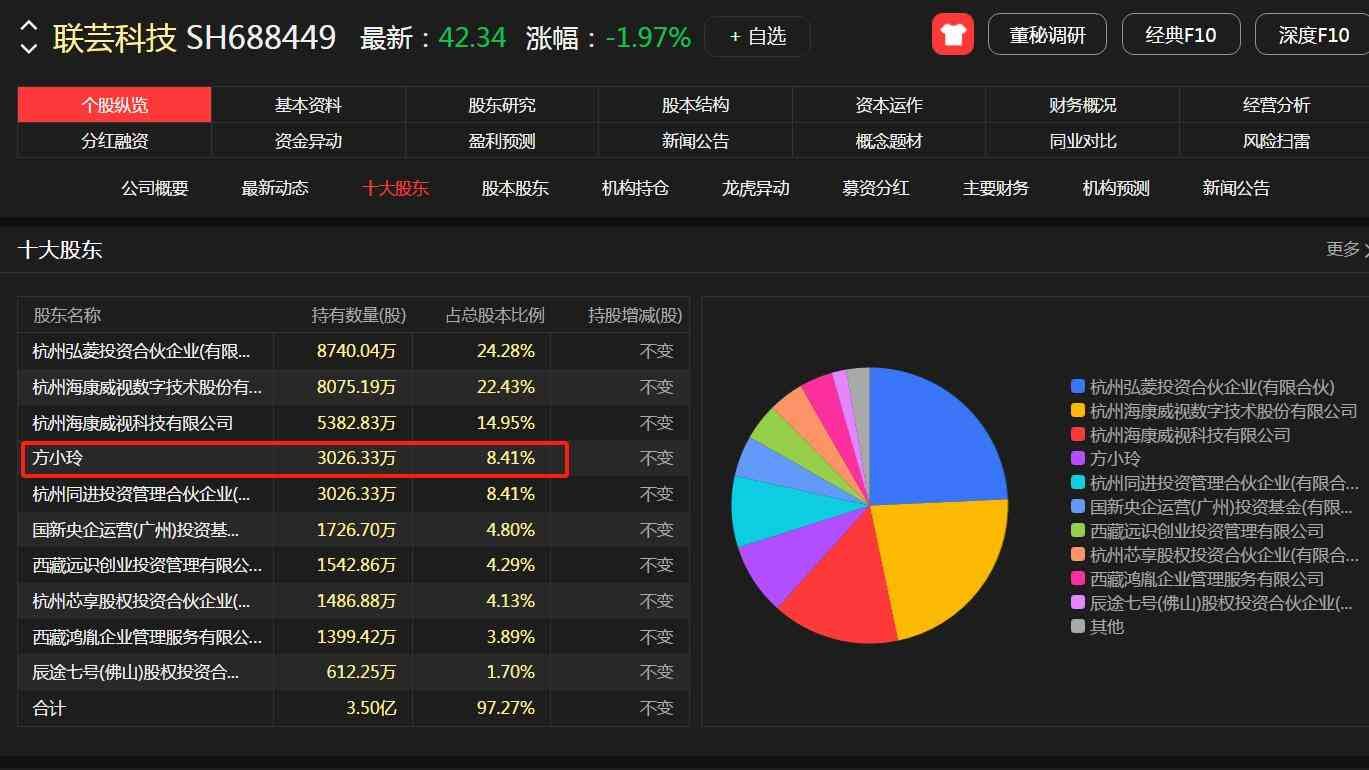
Task: Click the 持有数量(股) column header
Action: tap(358, 315)
